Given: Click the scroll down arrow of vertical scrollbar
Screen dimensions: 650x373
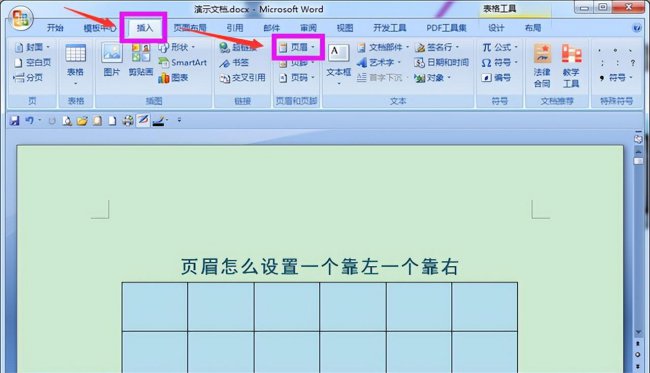Looking at the screenshot, I should pyautogui.click(x=638, y=332).
